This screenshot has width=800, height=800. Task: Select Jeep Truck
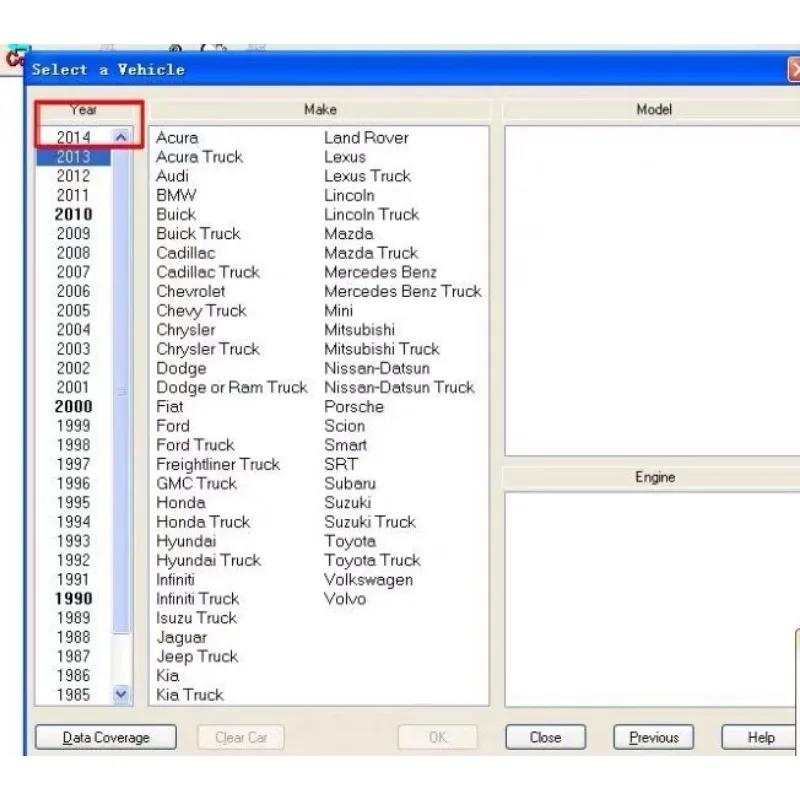[x=197, y=656]
